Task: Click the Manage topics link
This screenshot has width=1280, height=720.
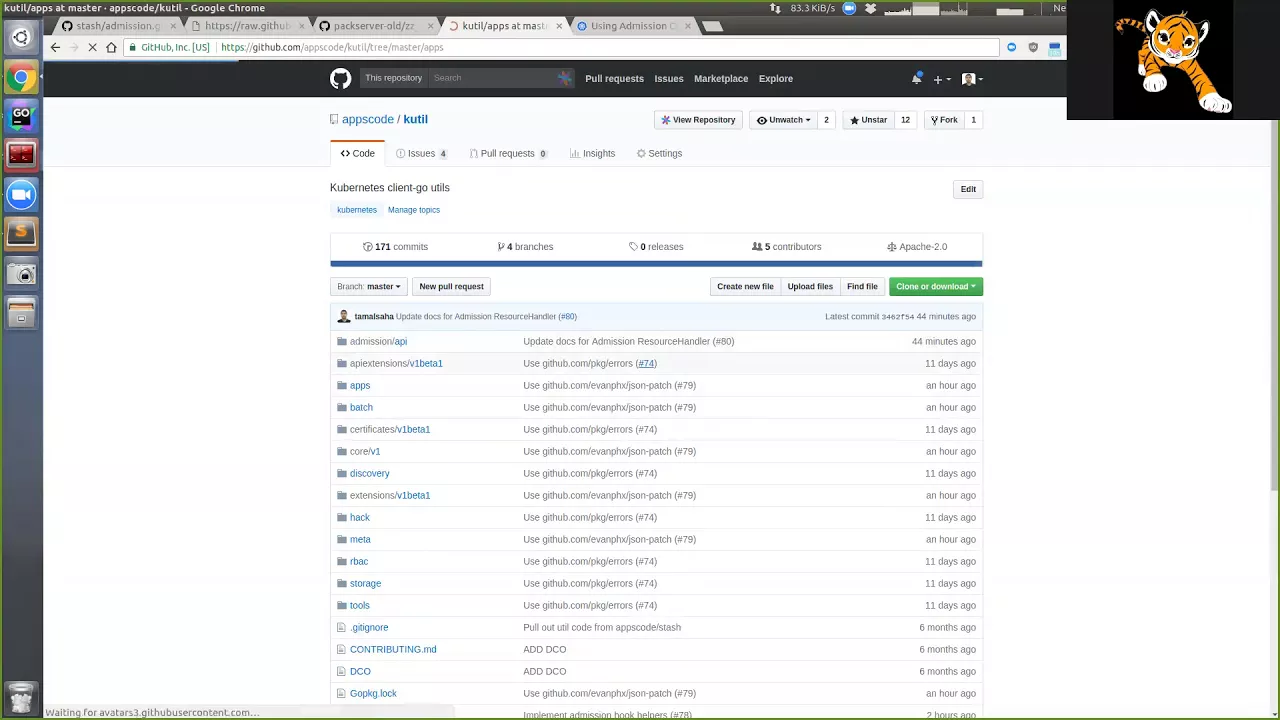Action: tap(414, 210)
